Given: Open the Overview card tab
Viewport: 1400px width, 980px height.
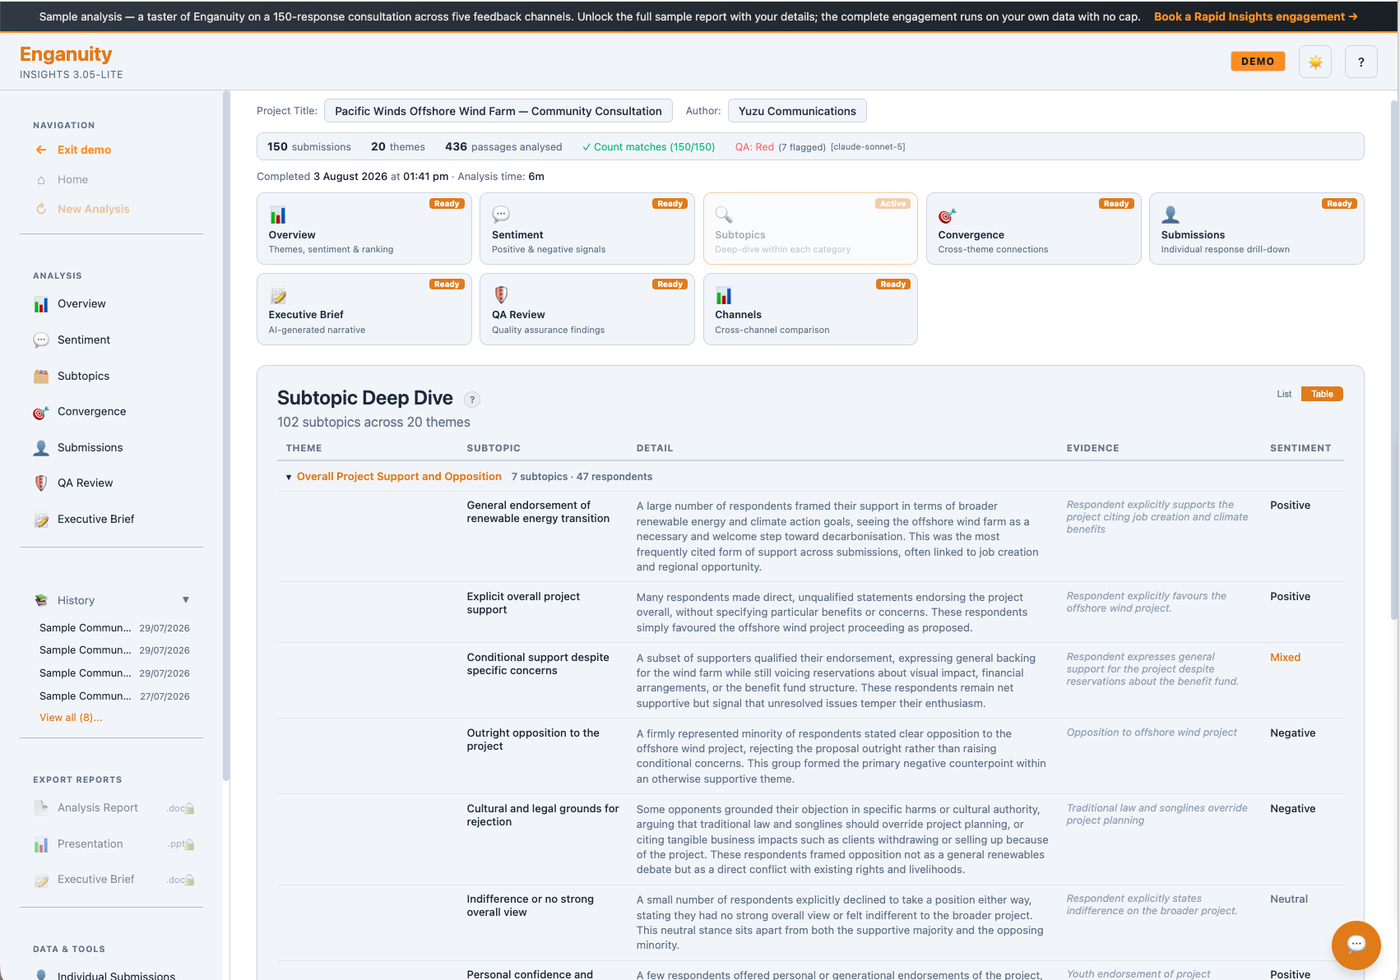Looking at the screenshot, I should pyautogui.click(x=364, y=229).
